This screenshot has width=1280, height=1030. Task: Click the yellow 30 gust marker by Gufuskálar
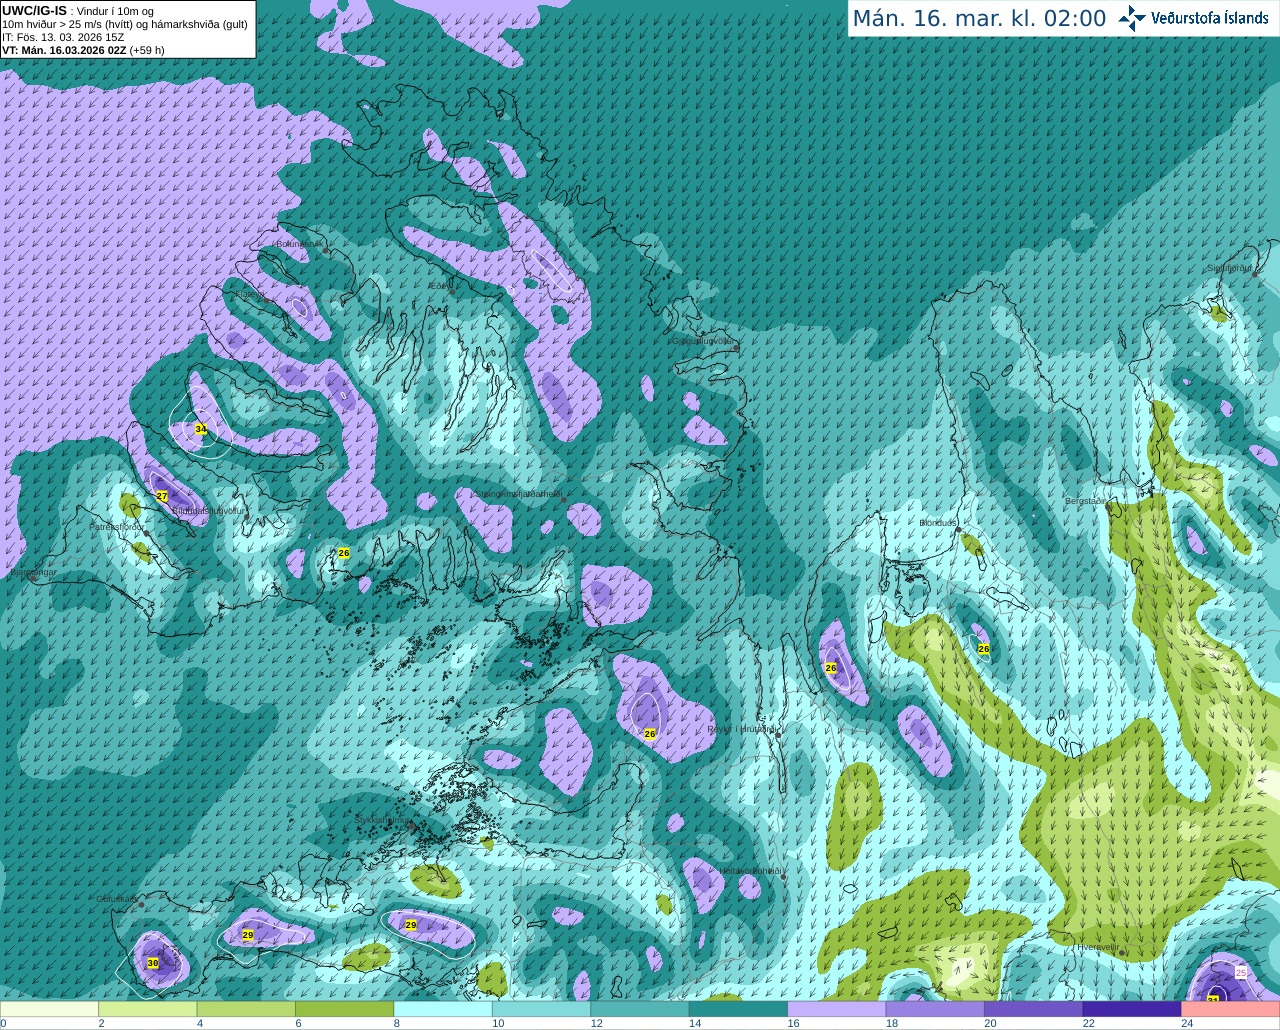153,963
